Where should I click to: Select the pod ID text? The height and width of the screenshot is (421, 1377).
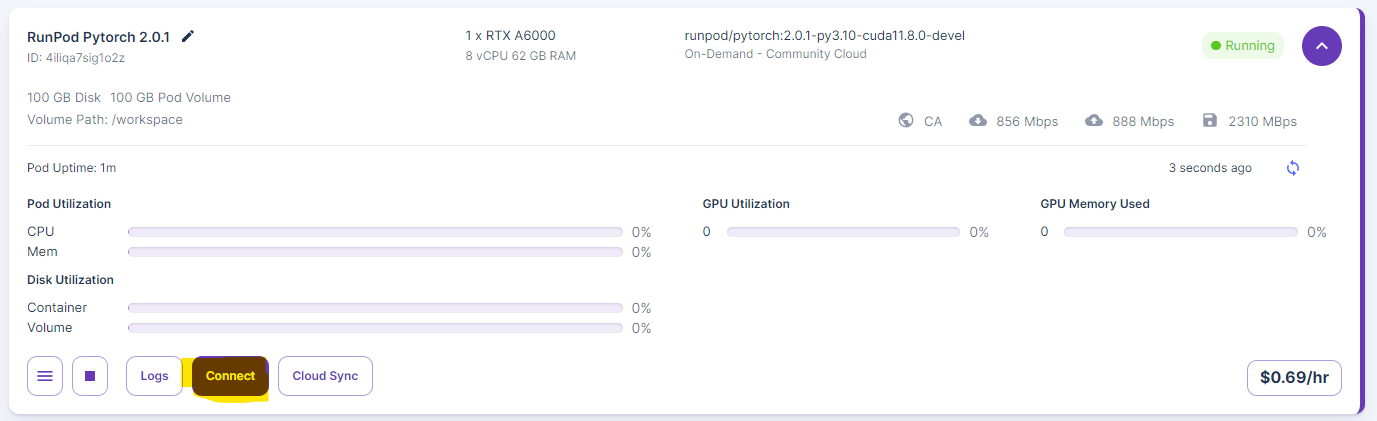click(76, 58)
